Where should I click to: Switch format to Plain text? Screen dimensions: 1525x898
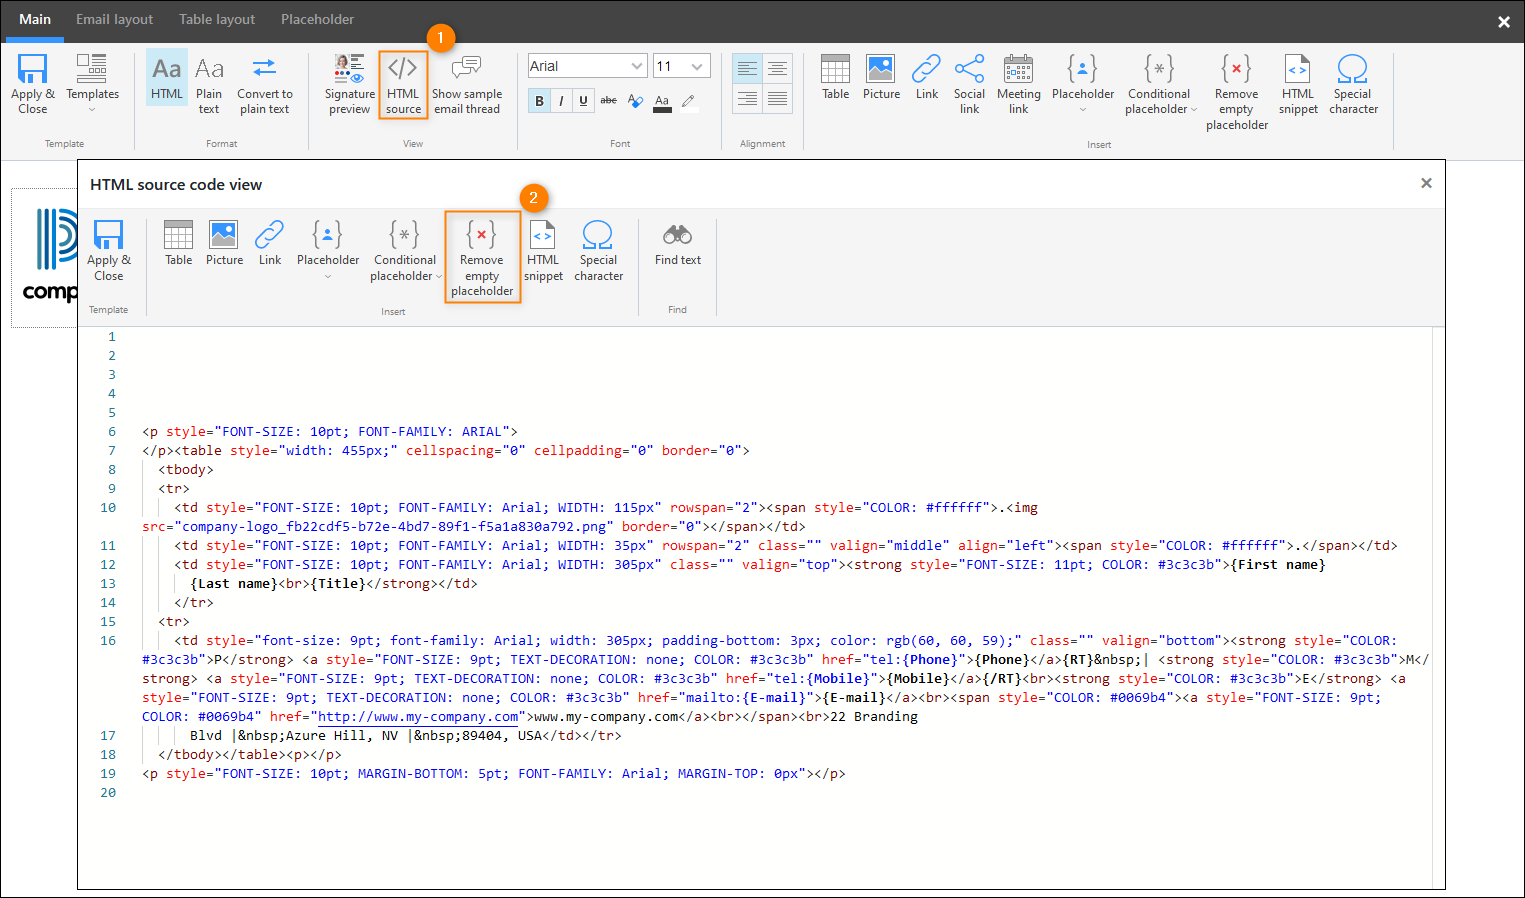point(209,85)
